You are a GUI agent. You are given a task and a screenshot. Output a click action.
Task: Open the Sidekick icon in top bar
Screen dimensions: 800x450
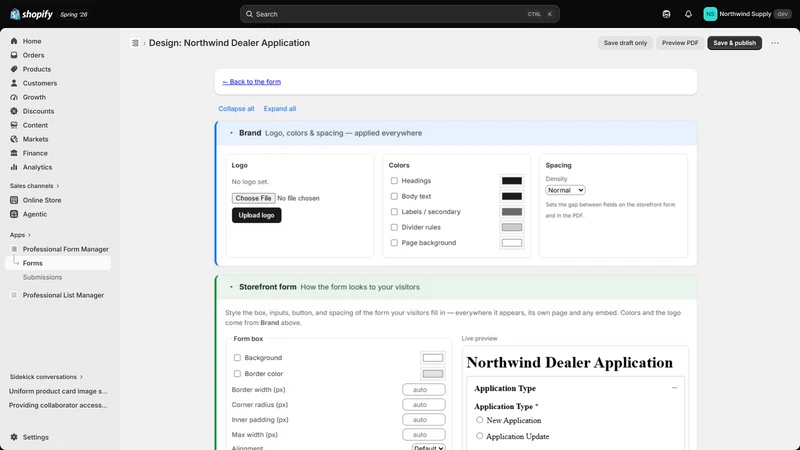click(x=666, y=14)
